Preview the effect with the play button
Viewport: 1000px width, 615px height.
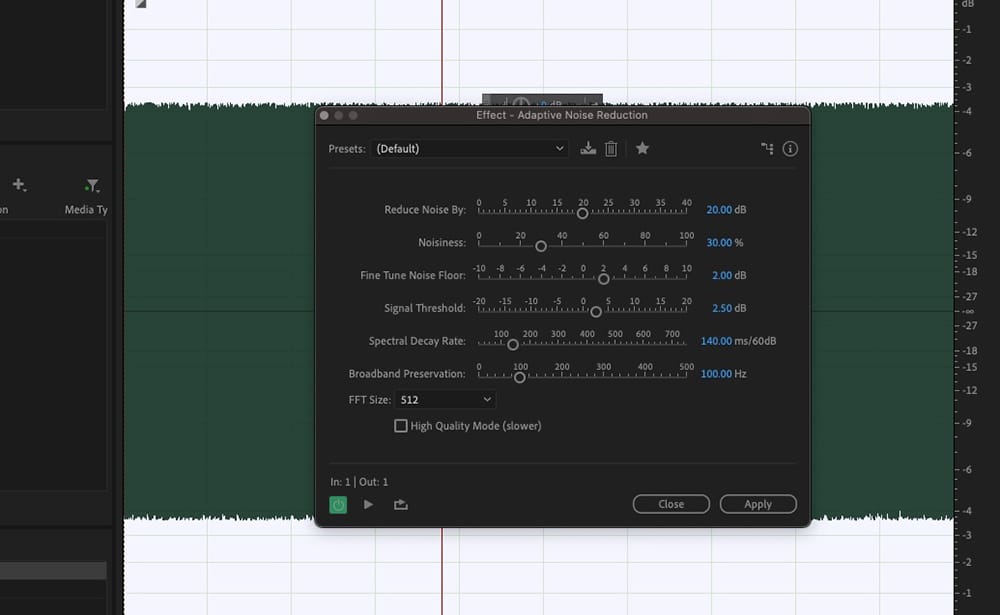pos(368,505)
